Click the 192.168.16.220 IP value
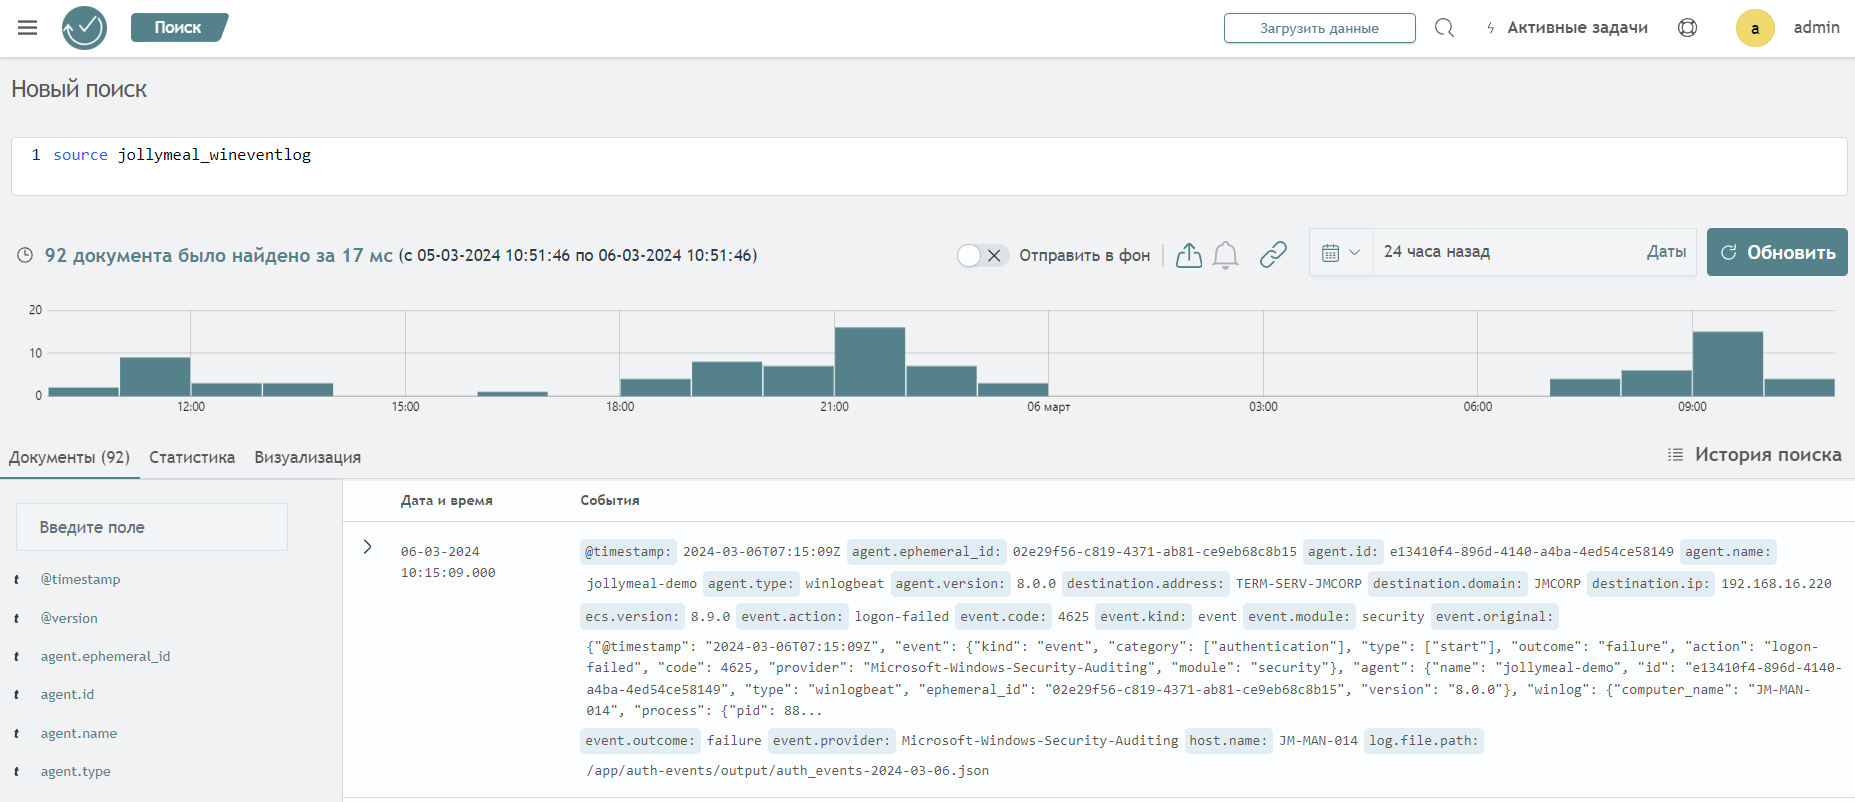The height and width of the screenshot is (802, 1855). 1776,584
